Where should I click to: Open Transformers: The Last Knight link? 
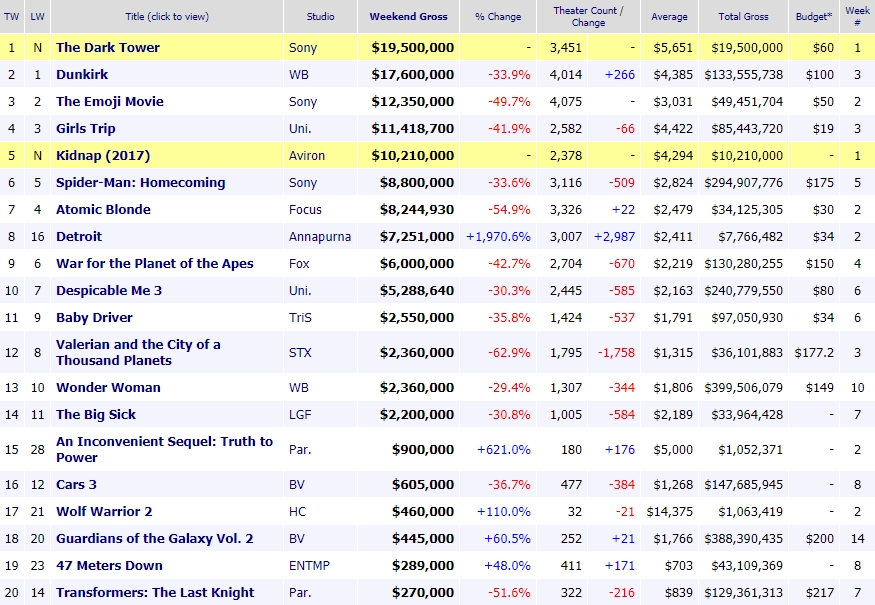[155, 592]
